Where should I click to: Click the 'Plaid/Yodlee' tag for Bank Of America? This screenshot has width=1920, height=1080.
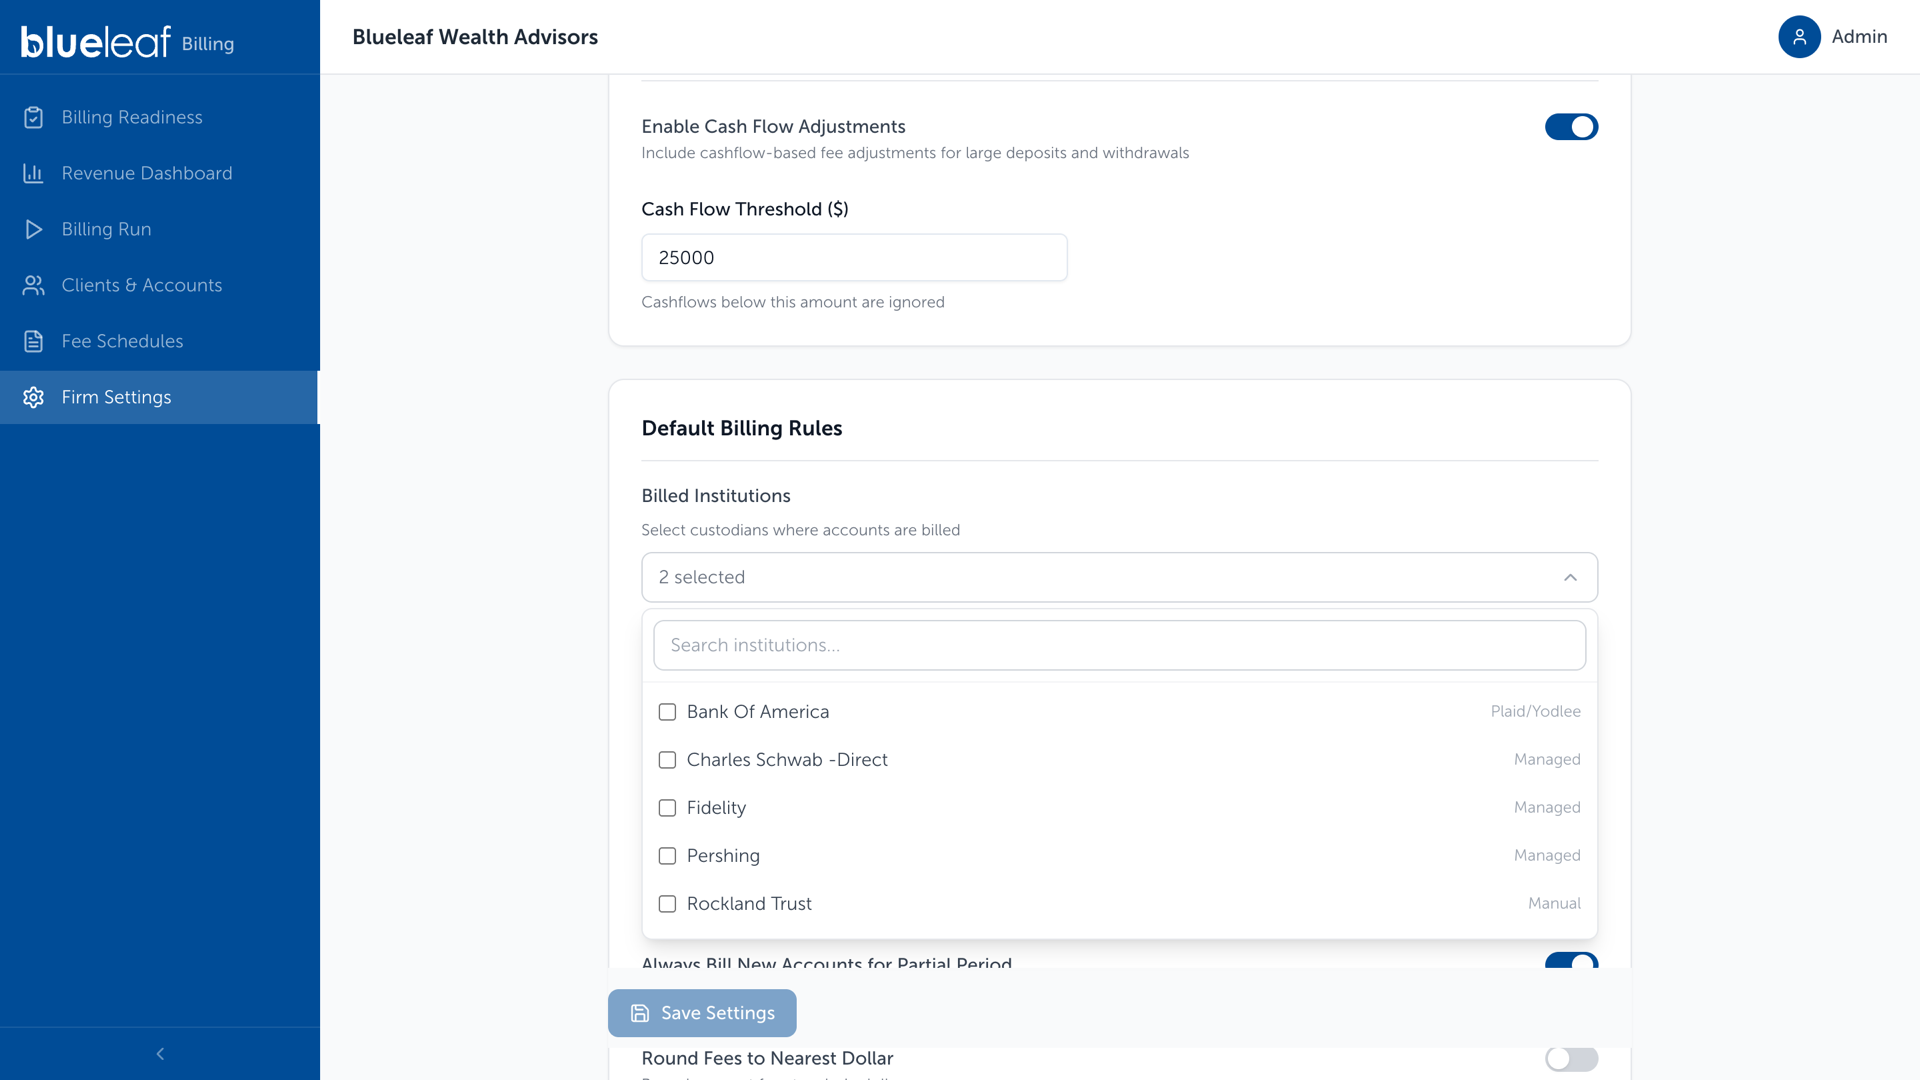1535,712
